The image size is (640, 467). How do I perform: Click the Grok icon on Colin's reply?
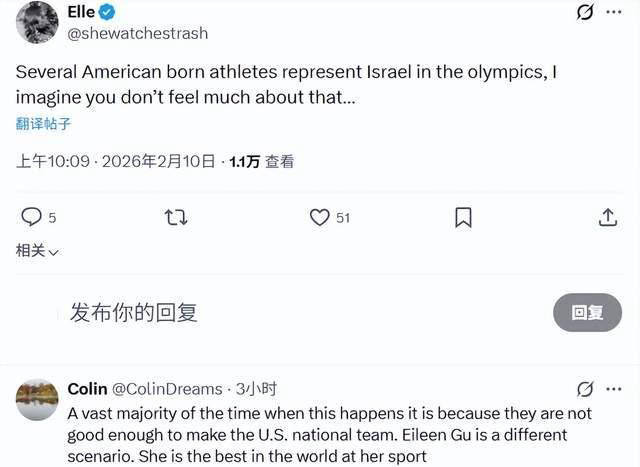click(586, 389)
